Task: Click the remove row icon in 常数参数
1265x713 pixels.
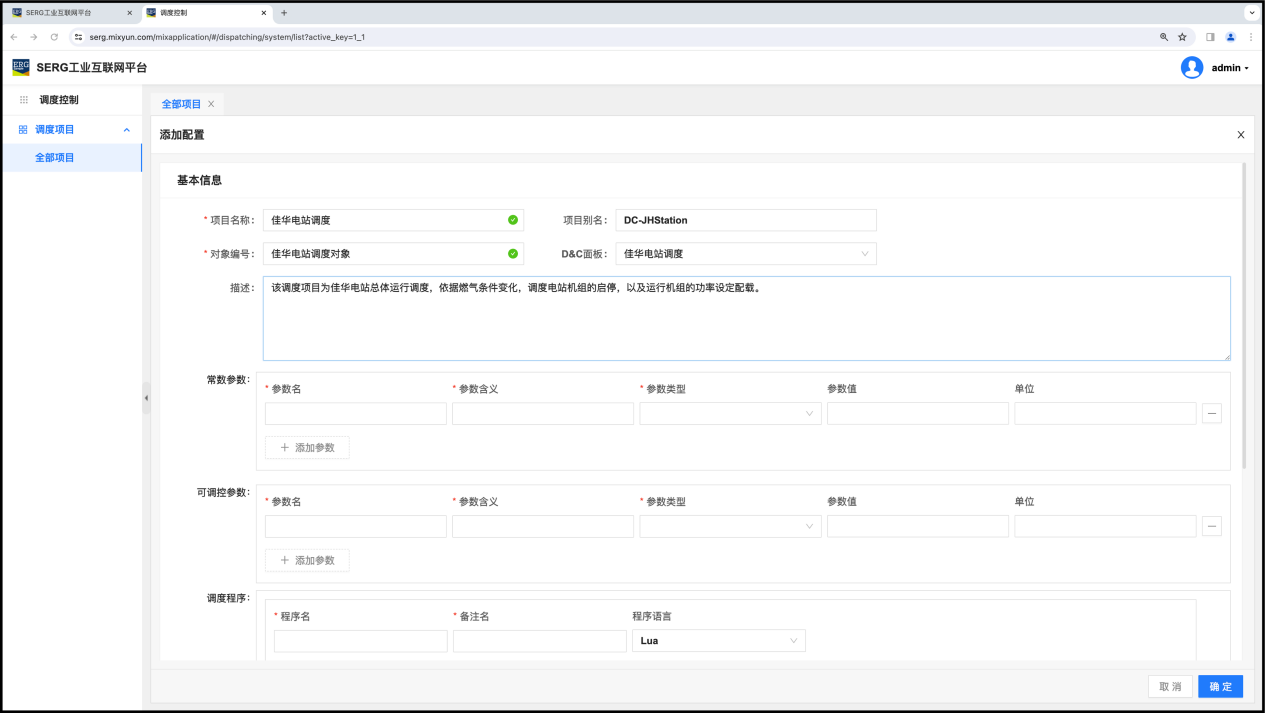Action: (1211, 414)
